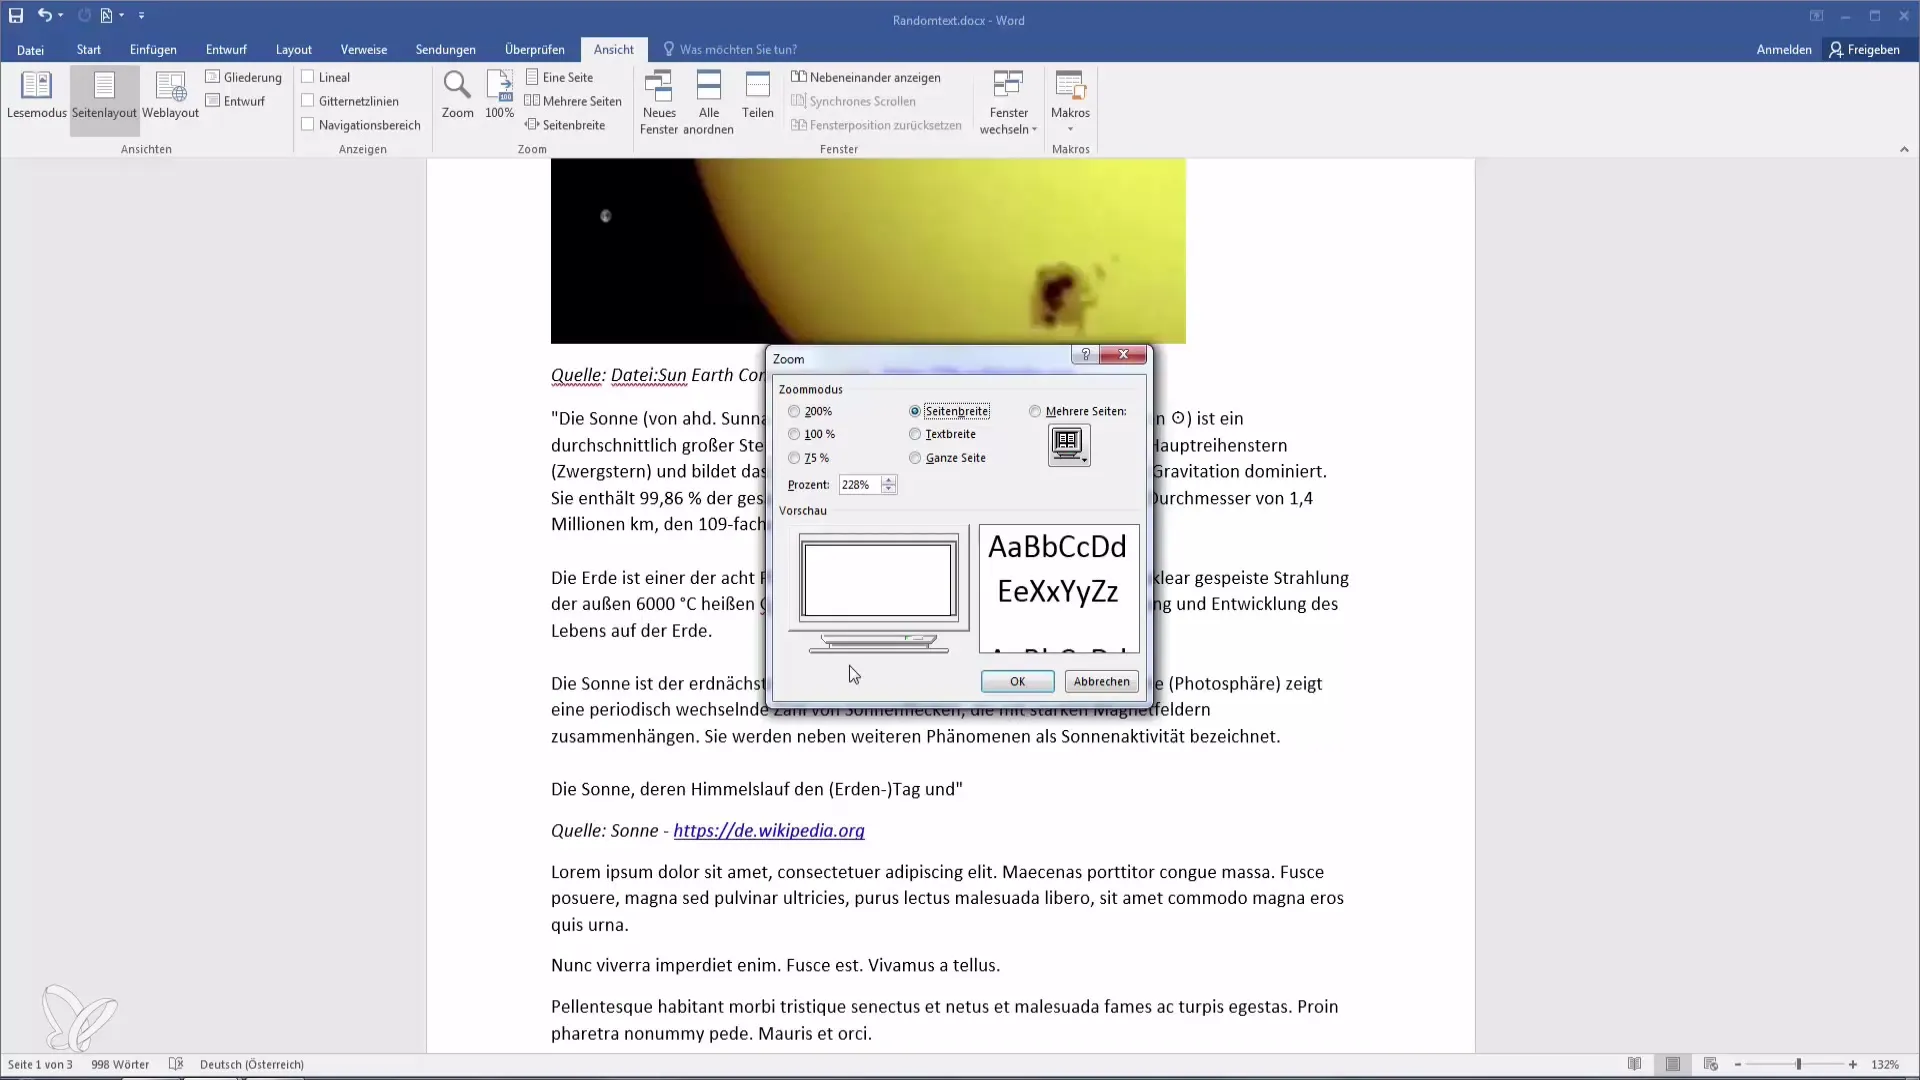Click the Deutsch (Österreich) language indicator
The height and width of the screenshot is (1080, 1920).
point(252,1064)
